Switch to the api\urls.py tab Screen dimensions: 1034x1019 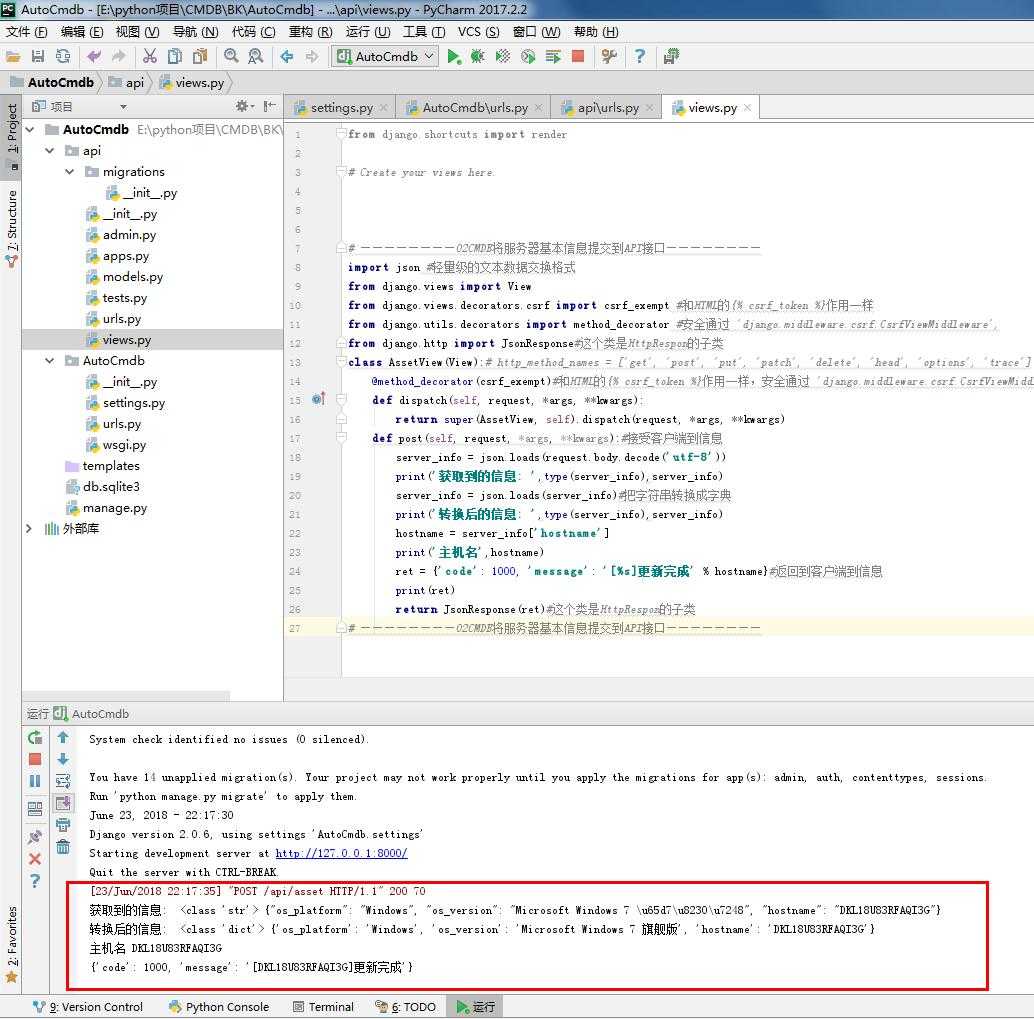(608, 108)
